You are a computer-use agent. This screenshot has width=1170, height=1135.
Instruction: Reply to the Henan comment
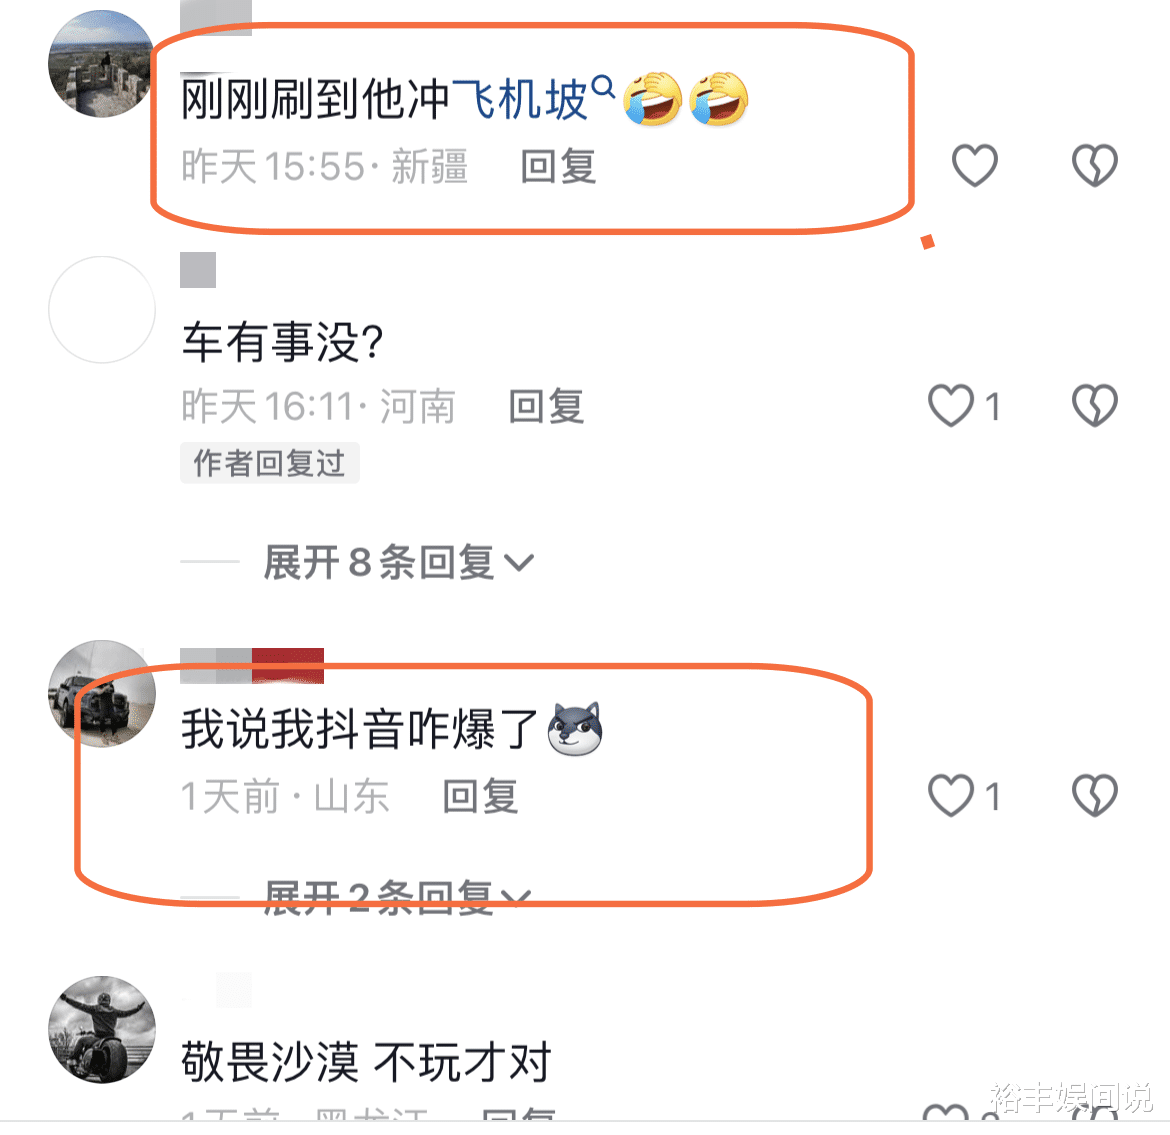tap(546, 407)
